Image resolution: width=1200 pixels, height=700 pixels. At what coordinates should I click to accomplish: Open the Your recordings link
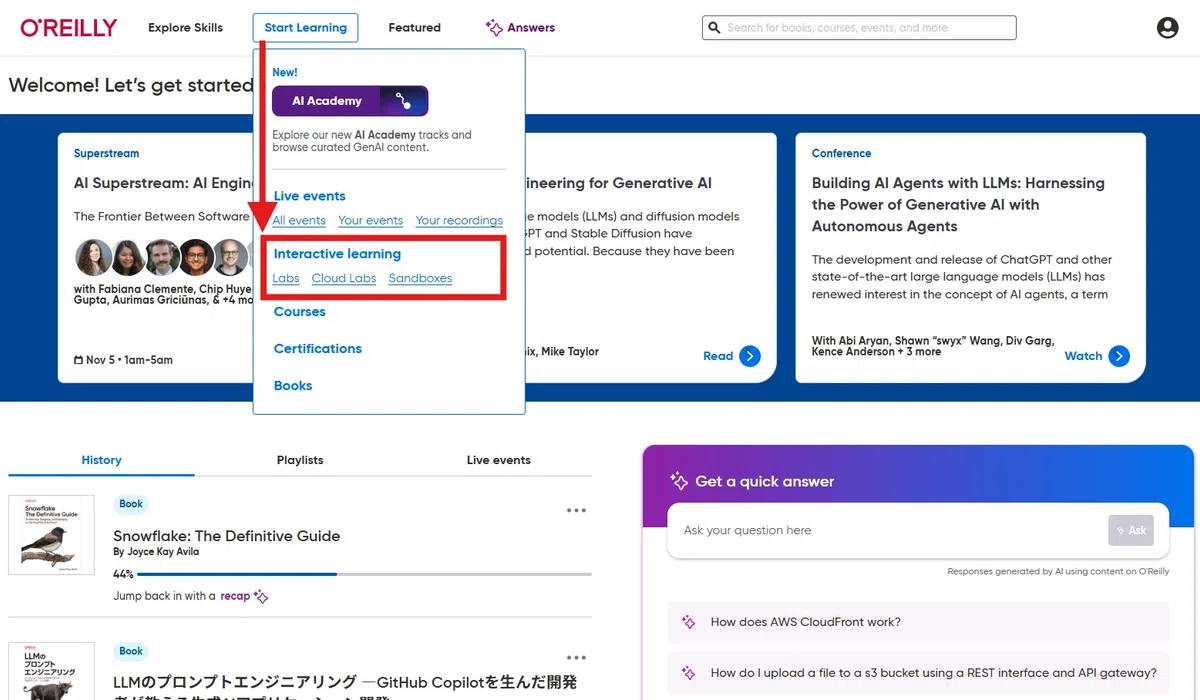(x=459, y=221)
